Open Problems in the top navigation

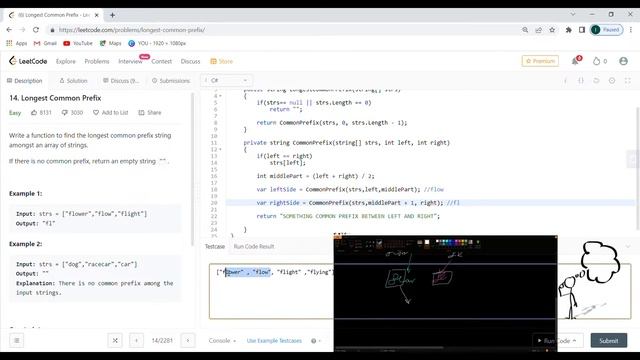pos(97,61)
